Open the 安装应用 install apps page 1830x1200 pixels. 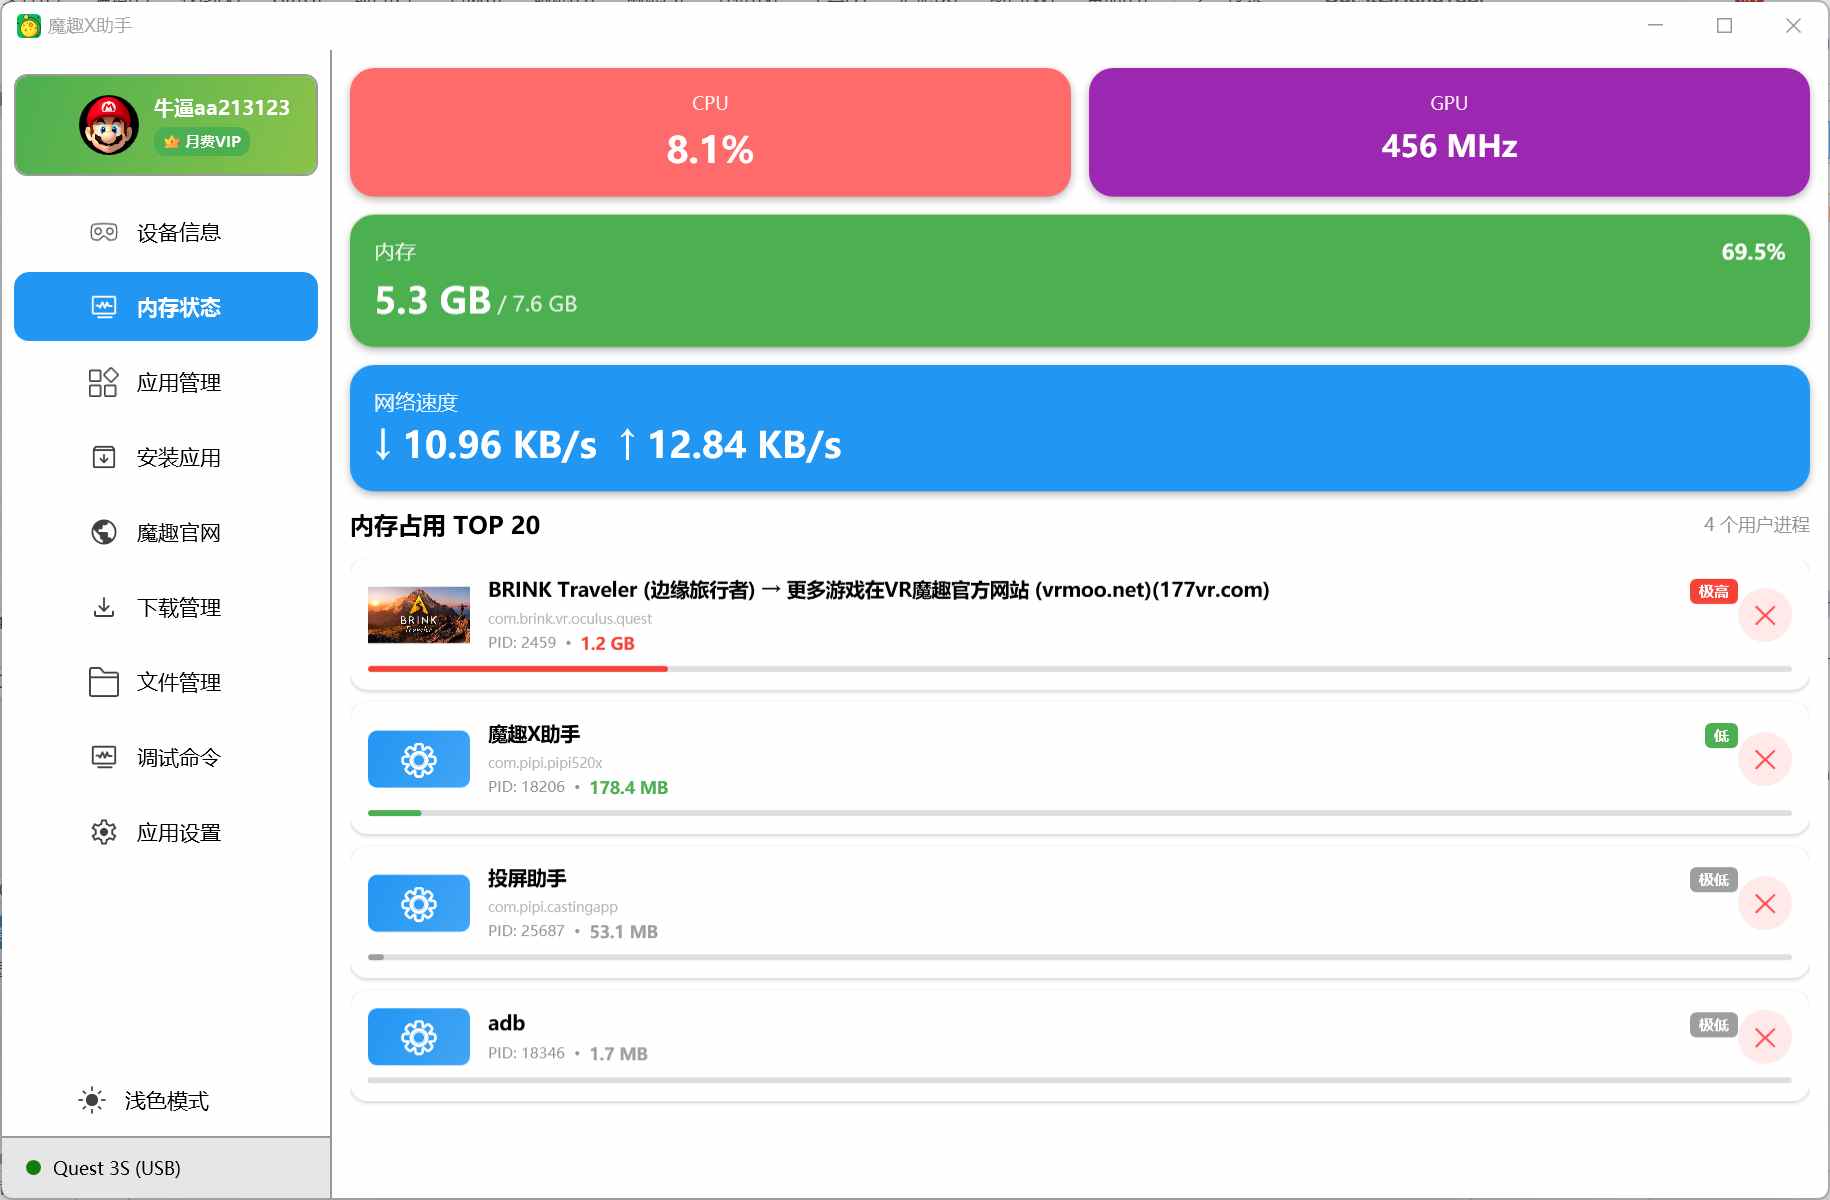point(165,457)
